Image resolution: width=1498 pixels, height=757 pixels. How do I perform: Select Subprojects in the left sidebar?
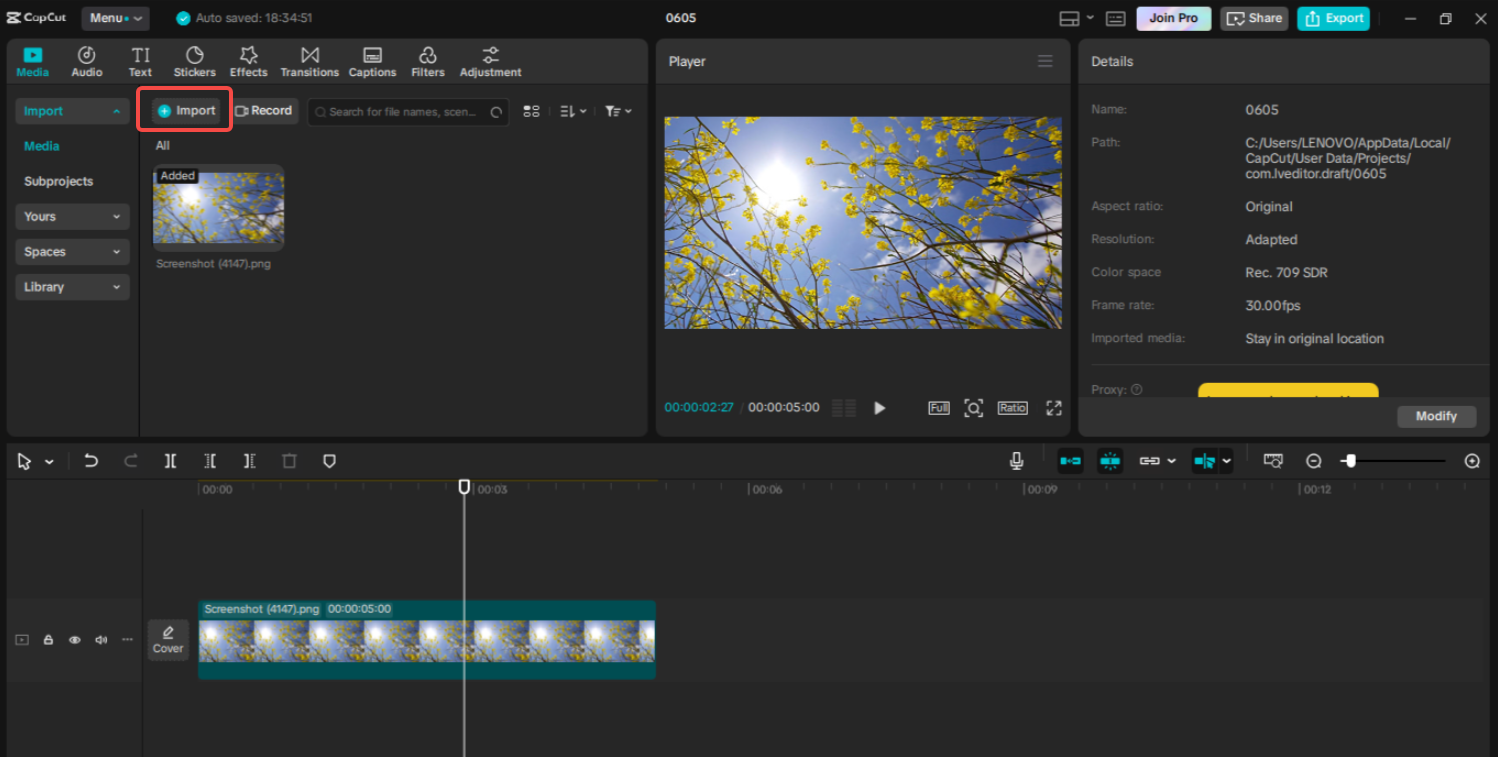[x=59, y=182]
